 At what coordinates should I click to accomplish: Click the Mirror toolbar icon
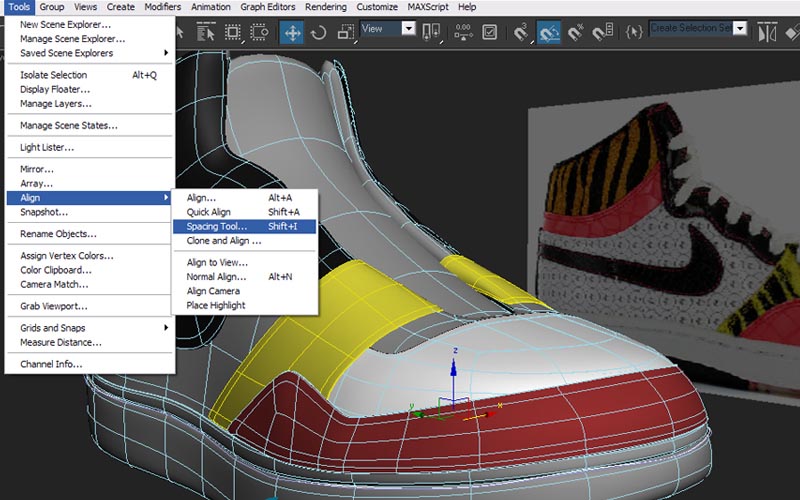(x=767, y=33)
